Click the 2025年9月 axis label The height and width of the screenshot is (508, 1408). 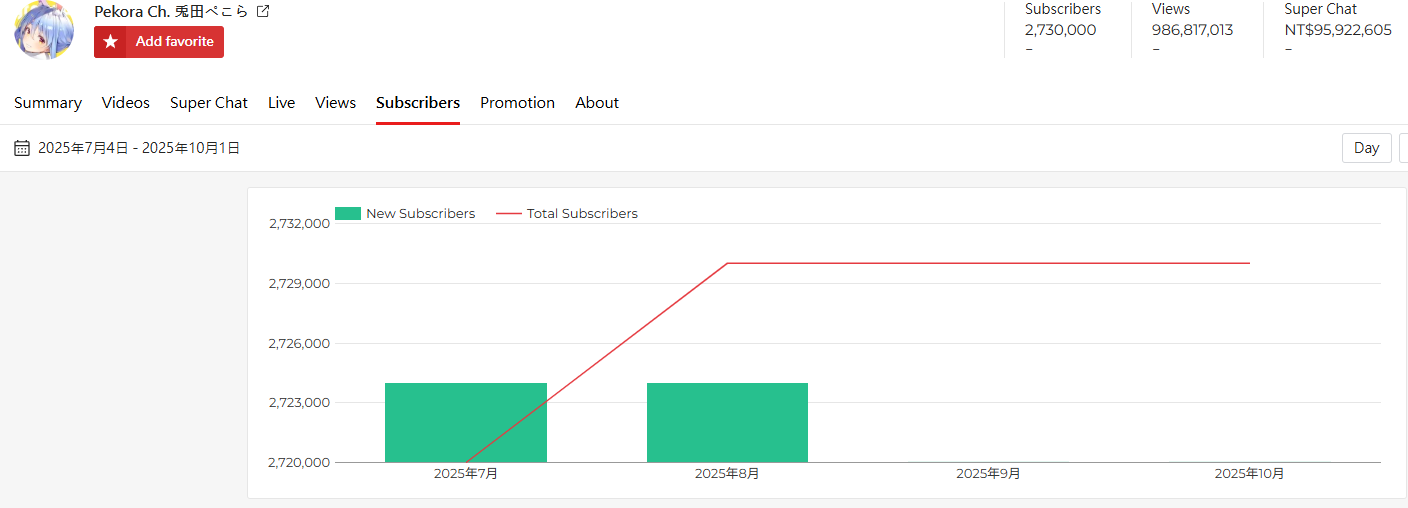point(988,474)
